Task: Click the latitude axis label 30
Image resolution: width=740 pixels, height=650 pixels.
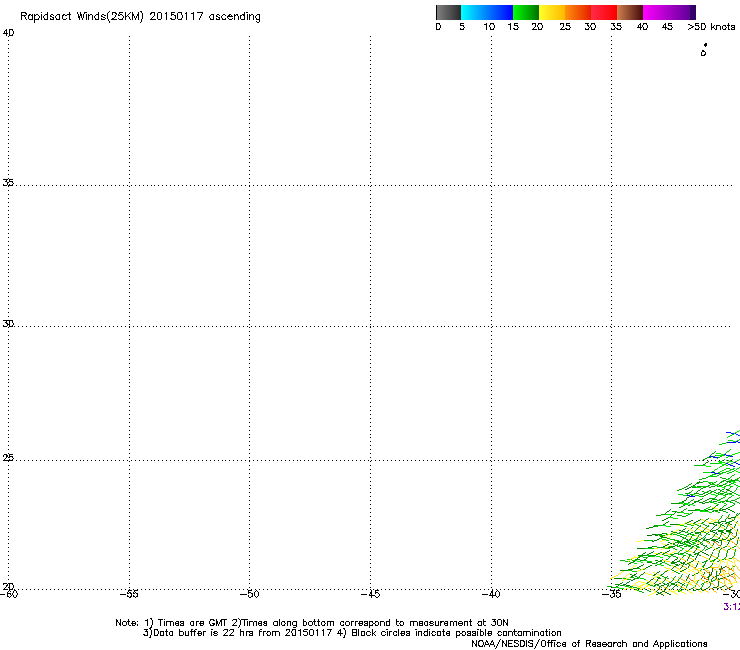Action: 8,324
